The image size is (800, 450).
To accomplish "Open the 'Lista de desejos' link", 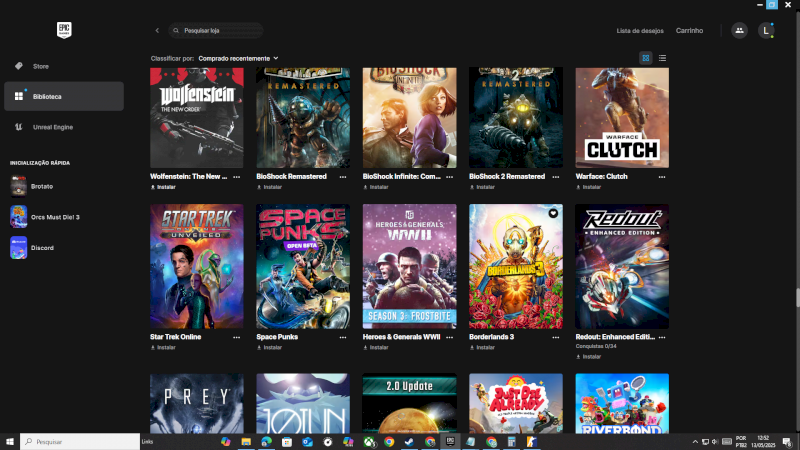I will point(638,31).
